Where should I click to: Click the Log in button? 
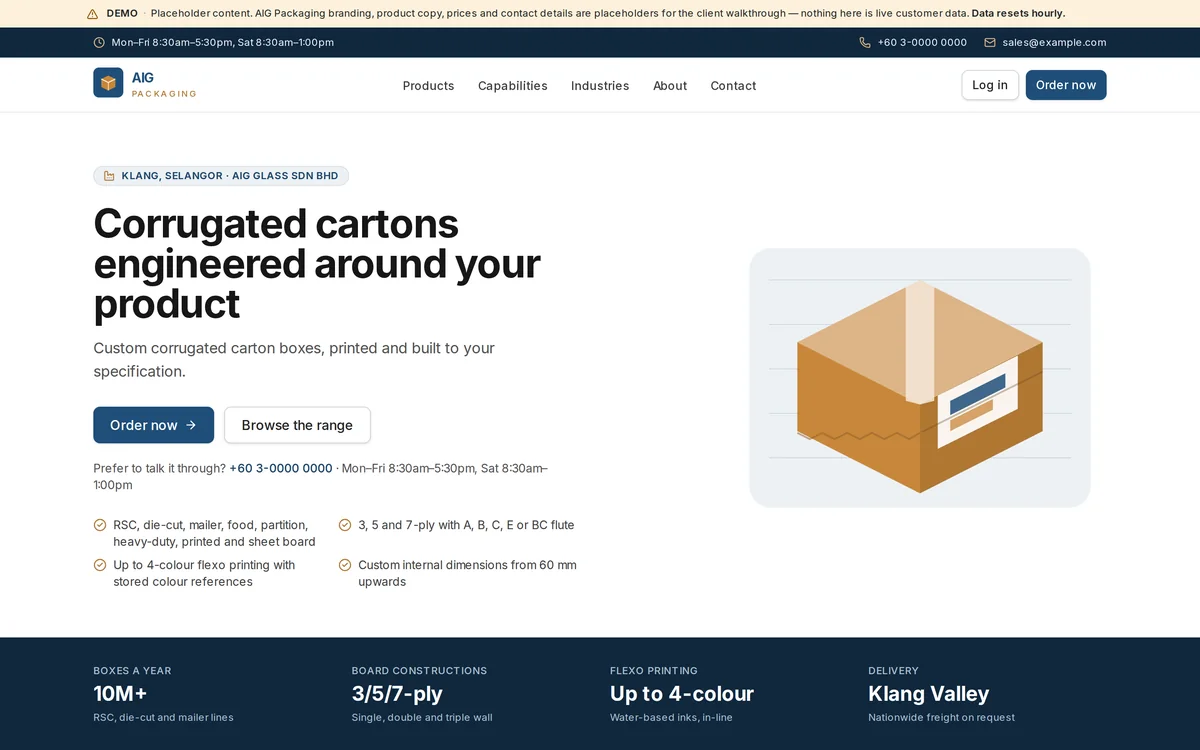(x=990, y=85)
